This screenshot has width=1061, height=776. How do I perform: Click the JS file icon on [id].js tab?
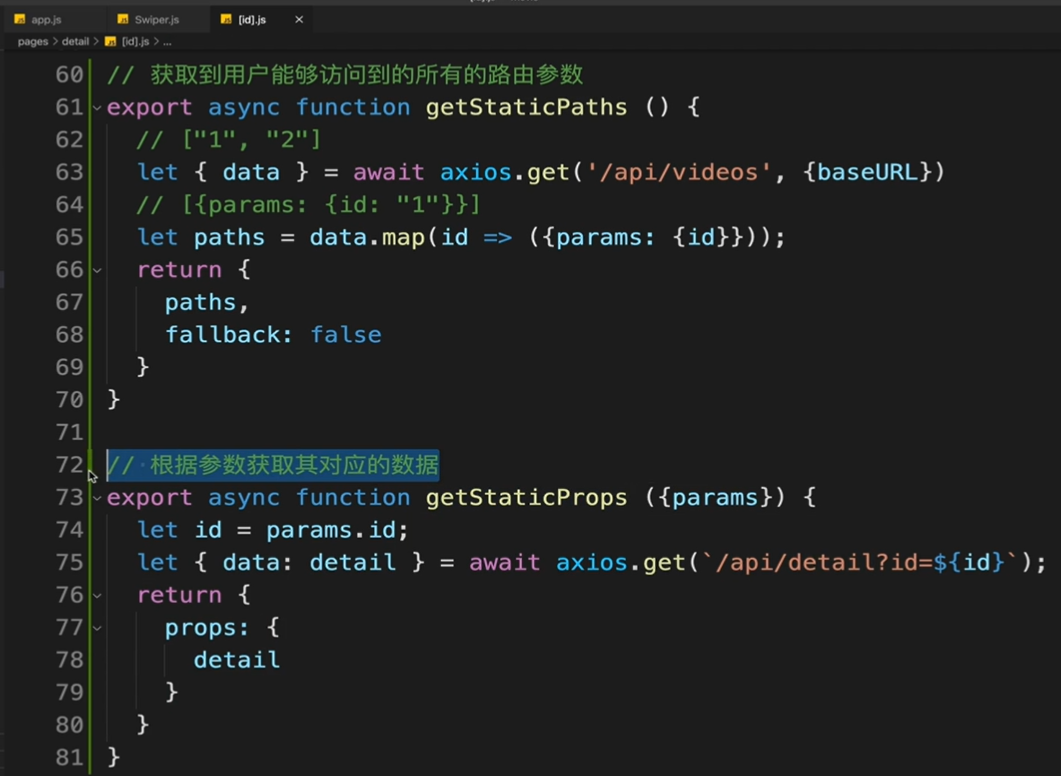tap(226, 20)
